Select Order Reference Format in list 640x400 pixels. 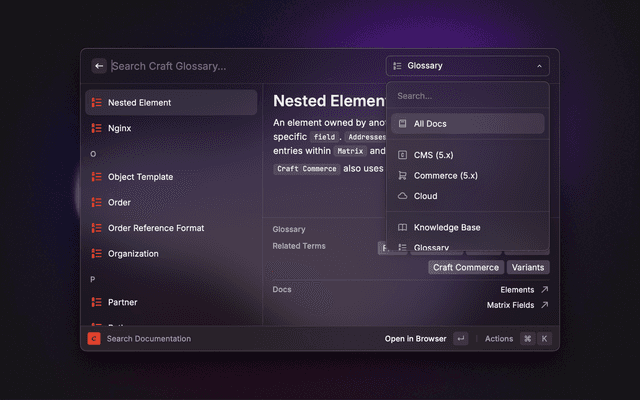coord(155,228)
